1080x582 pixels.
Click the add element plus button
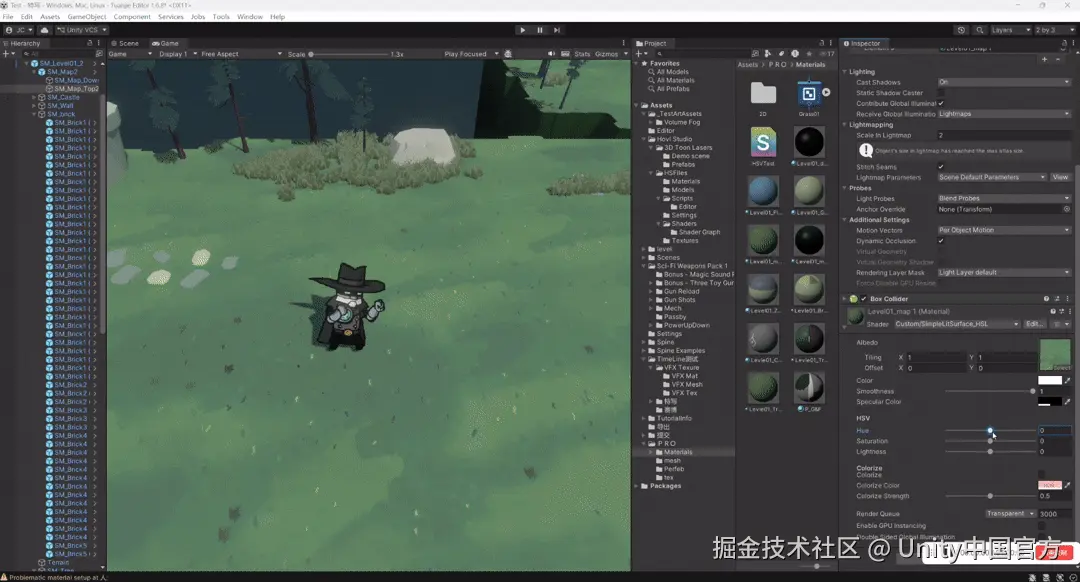pyautogui.click(x=1044, y=59)
